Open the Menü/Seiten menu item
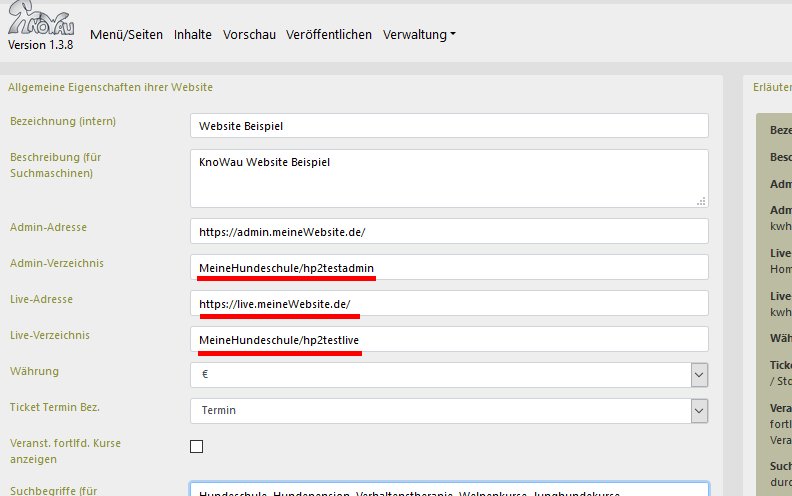Viewport: 792px width, 496px height. coord(126,34)
